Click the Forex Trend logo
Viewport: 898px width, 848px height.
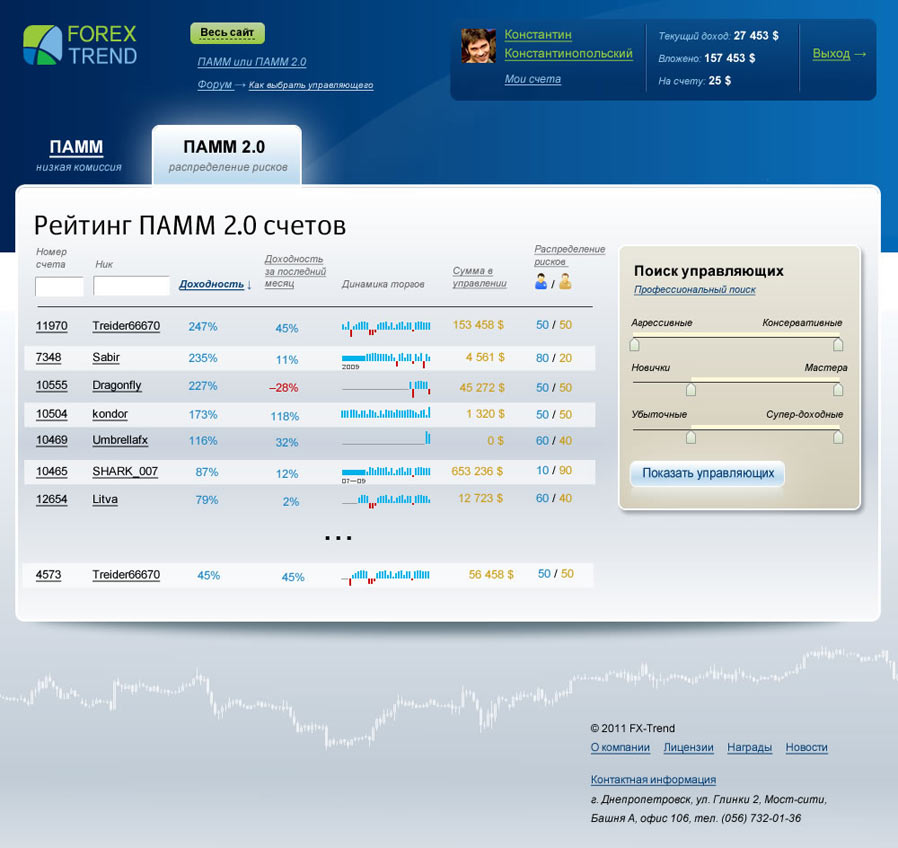[80, 45]
